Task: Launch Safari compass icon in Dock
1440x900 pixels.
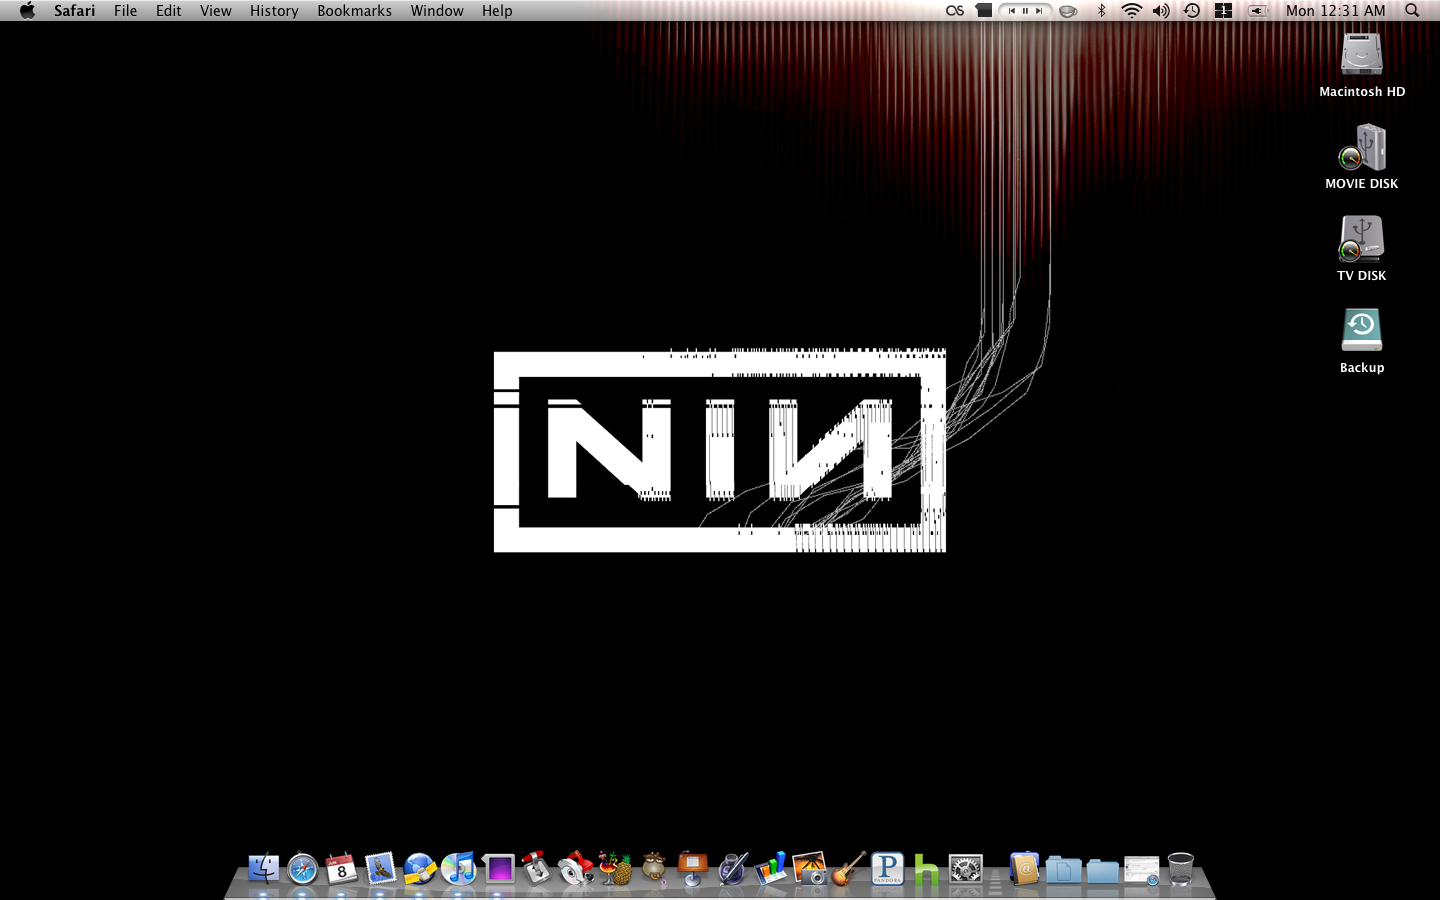Action: 303,868
